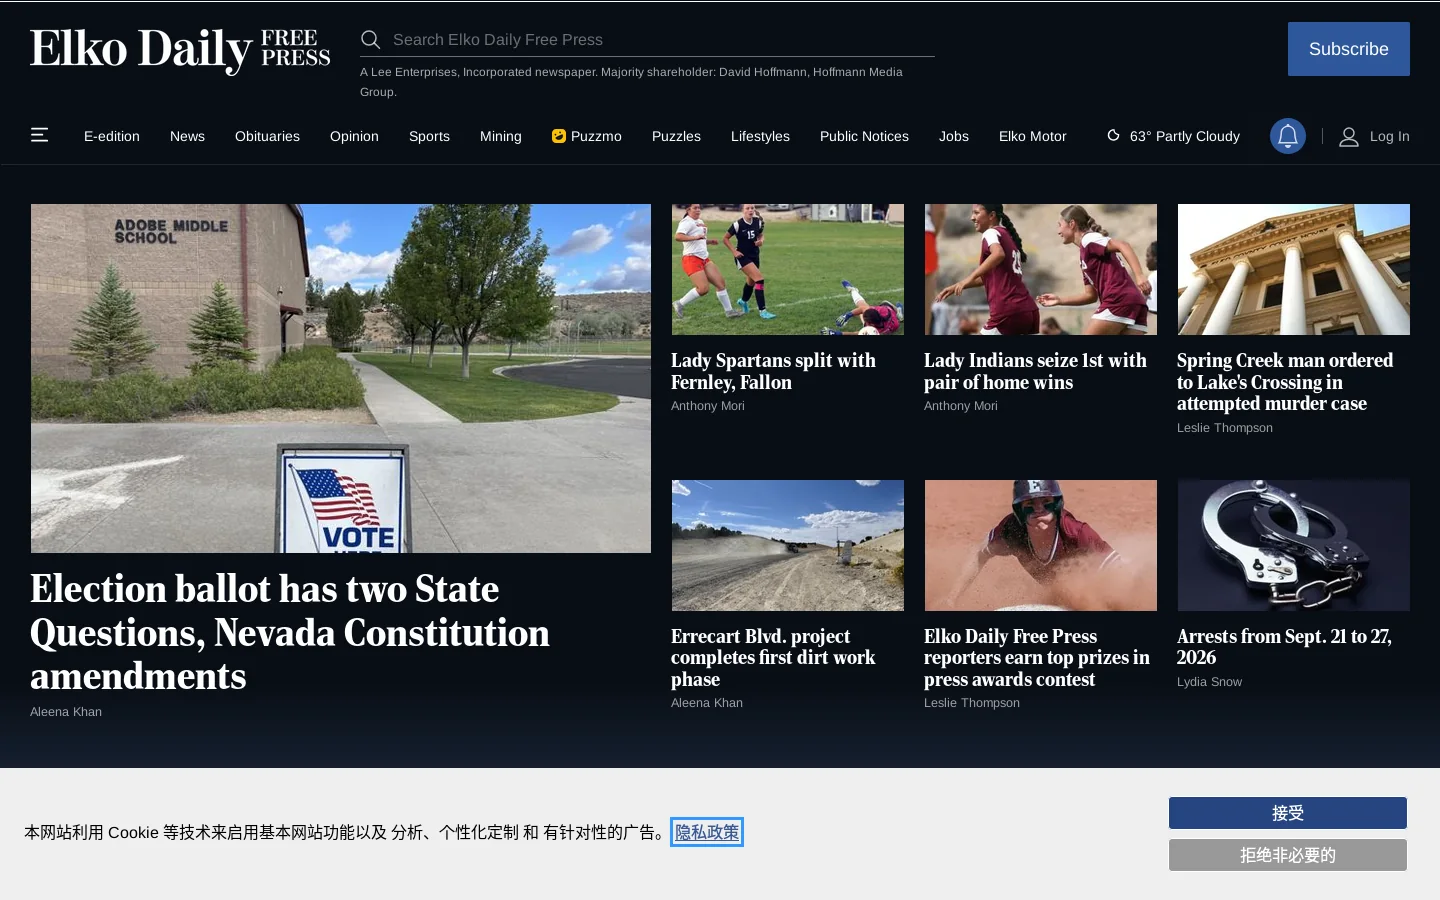The image size is (1440, 900).
Task: Open the Mining section
Action: (x=501, y=136)
